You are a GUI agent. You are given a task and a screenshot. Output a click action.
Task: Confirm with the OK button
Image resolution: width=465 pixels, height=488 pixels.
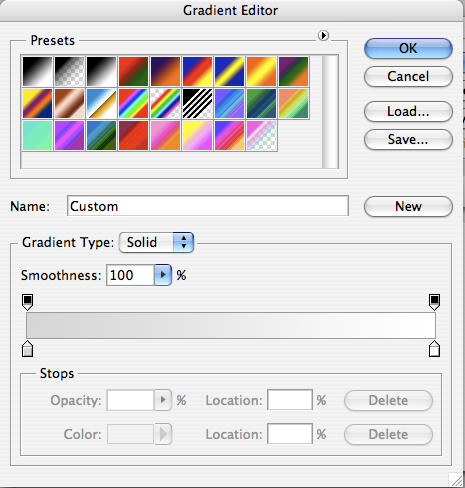click(x=408, y=48)
